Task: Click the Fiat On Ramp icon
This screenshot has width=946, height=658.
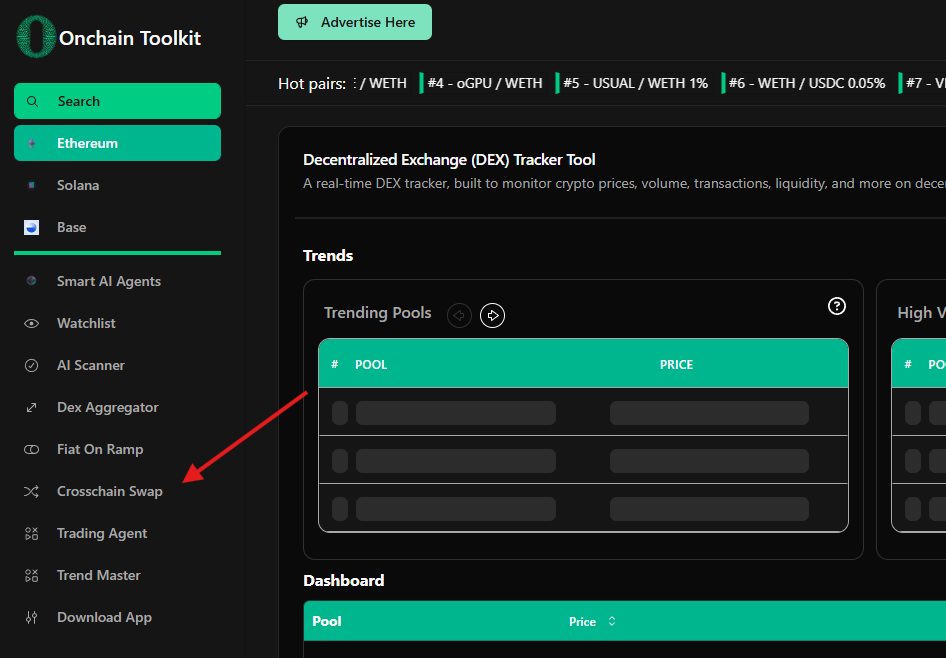Action: click(x=32, y=450)
